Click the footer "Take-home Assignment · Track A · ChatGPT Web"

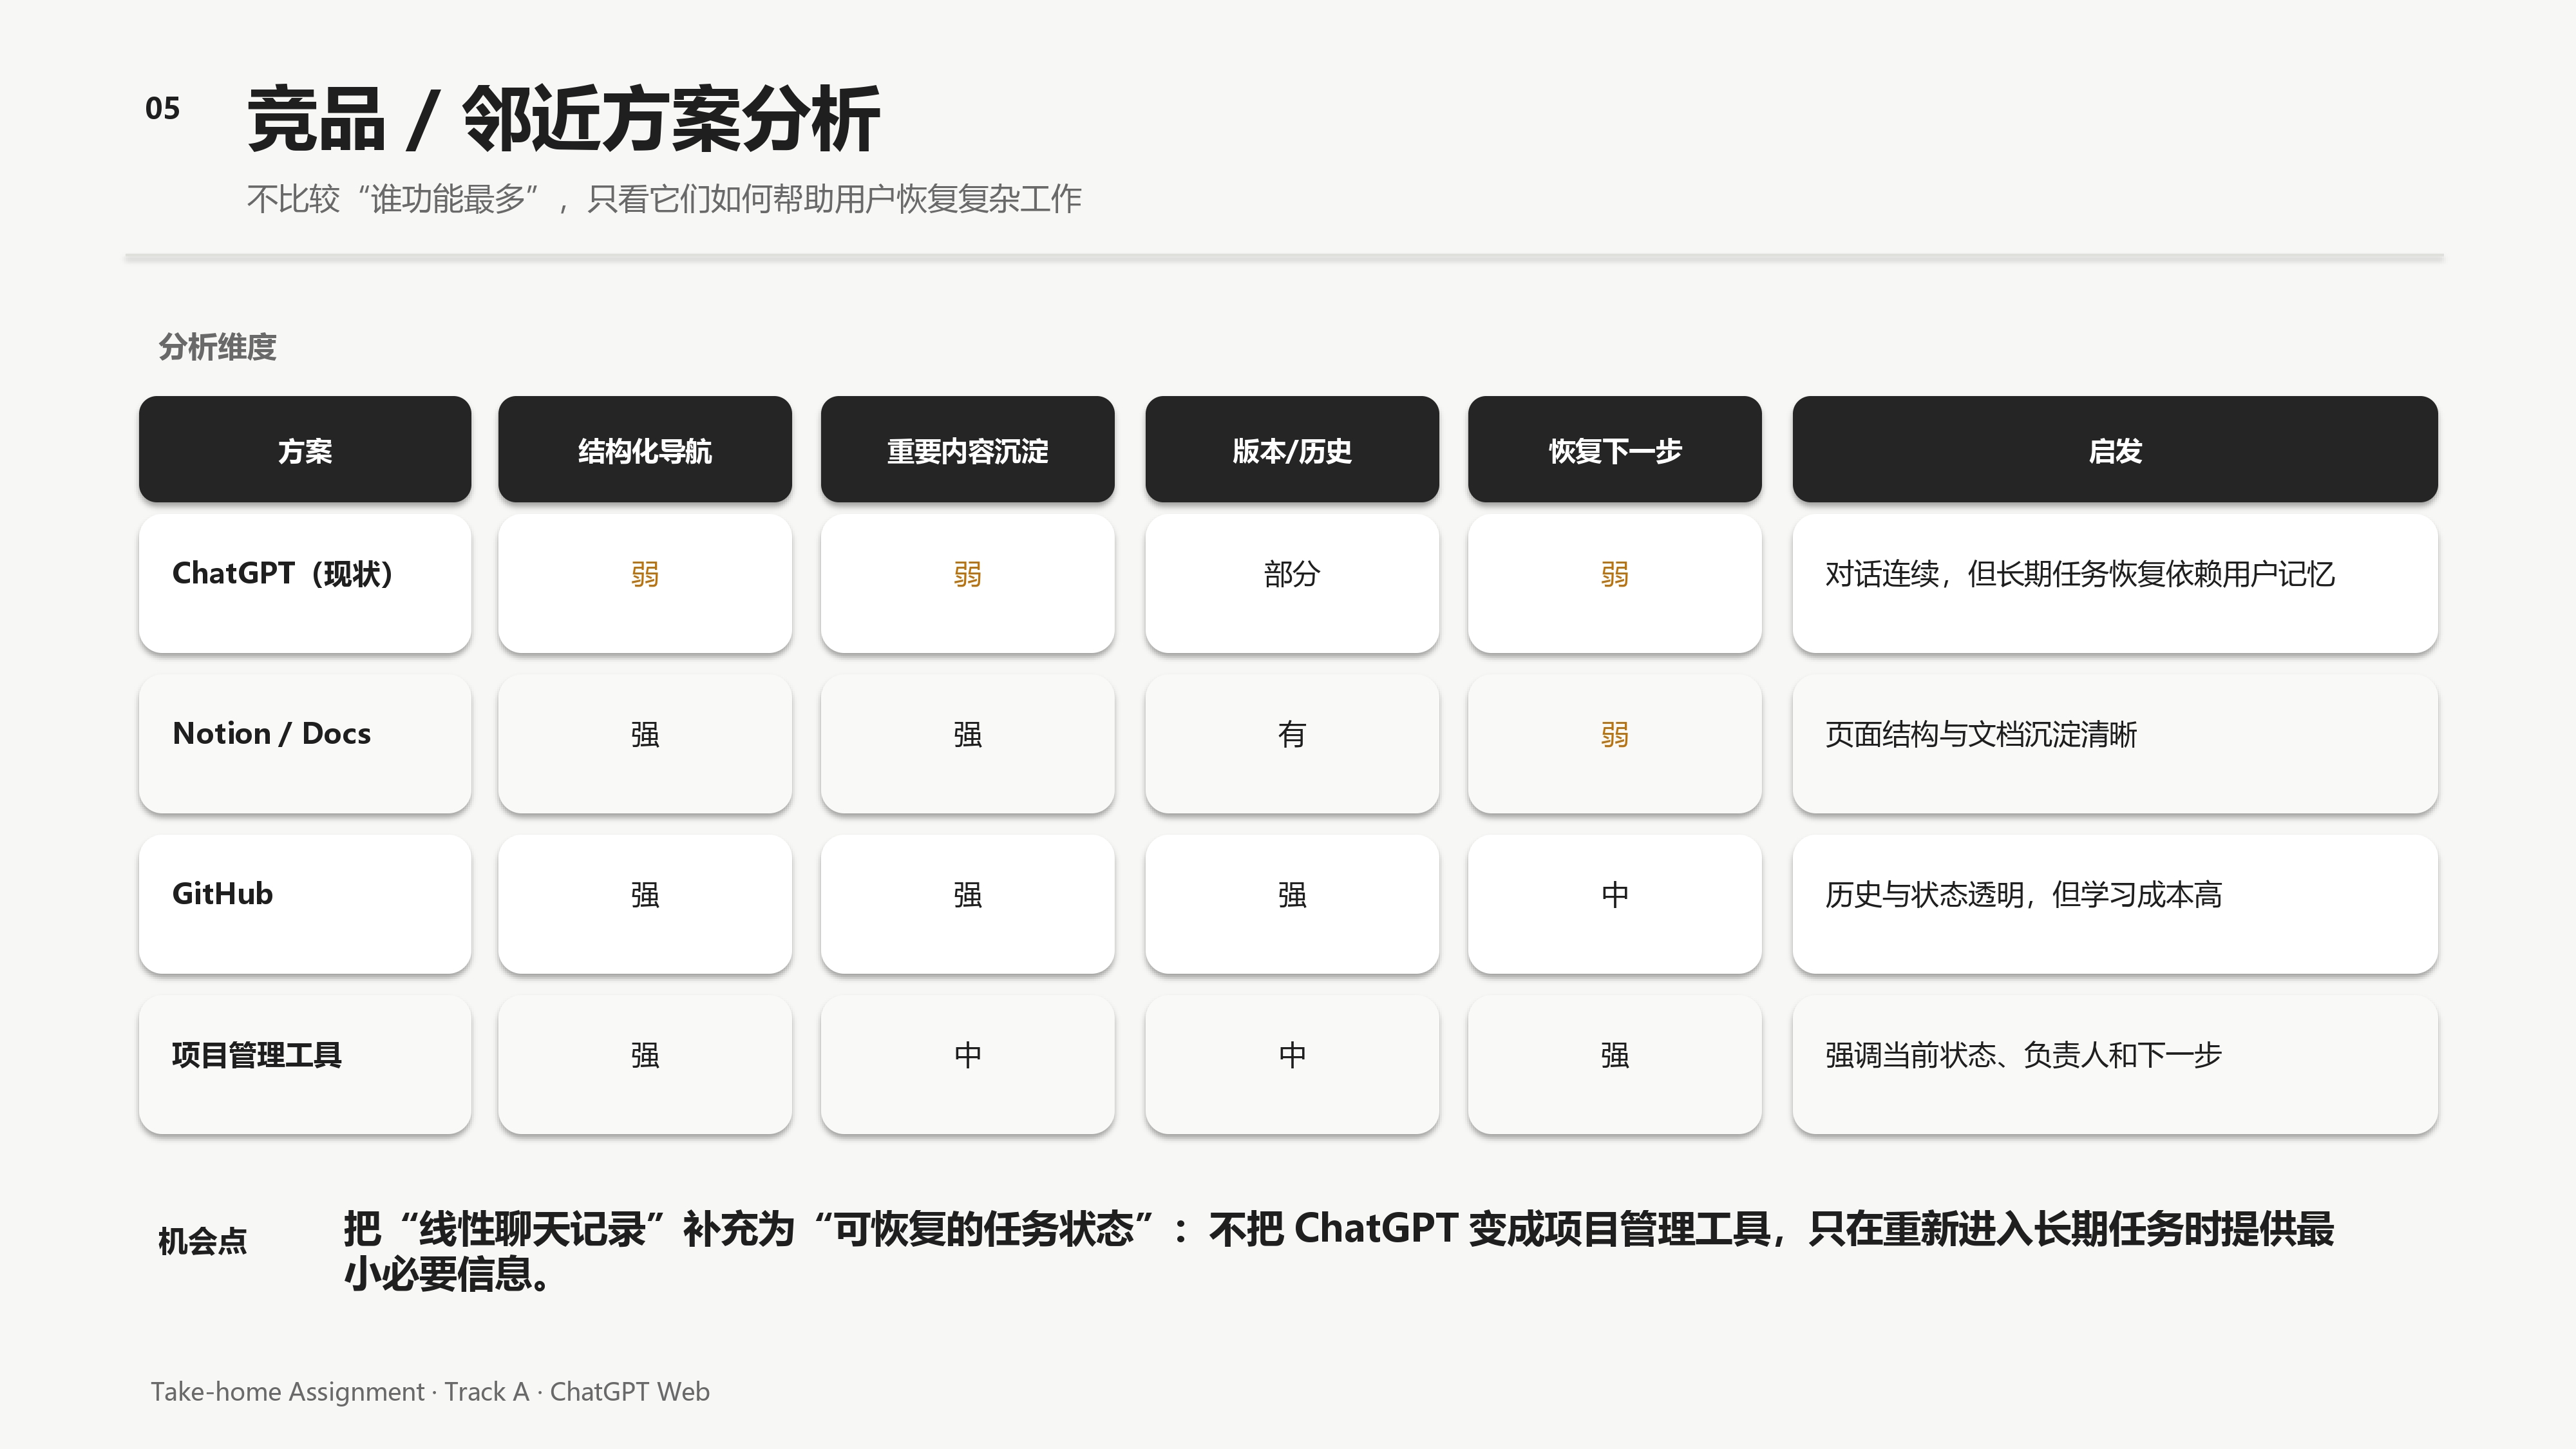click(x=430, y=1391)
